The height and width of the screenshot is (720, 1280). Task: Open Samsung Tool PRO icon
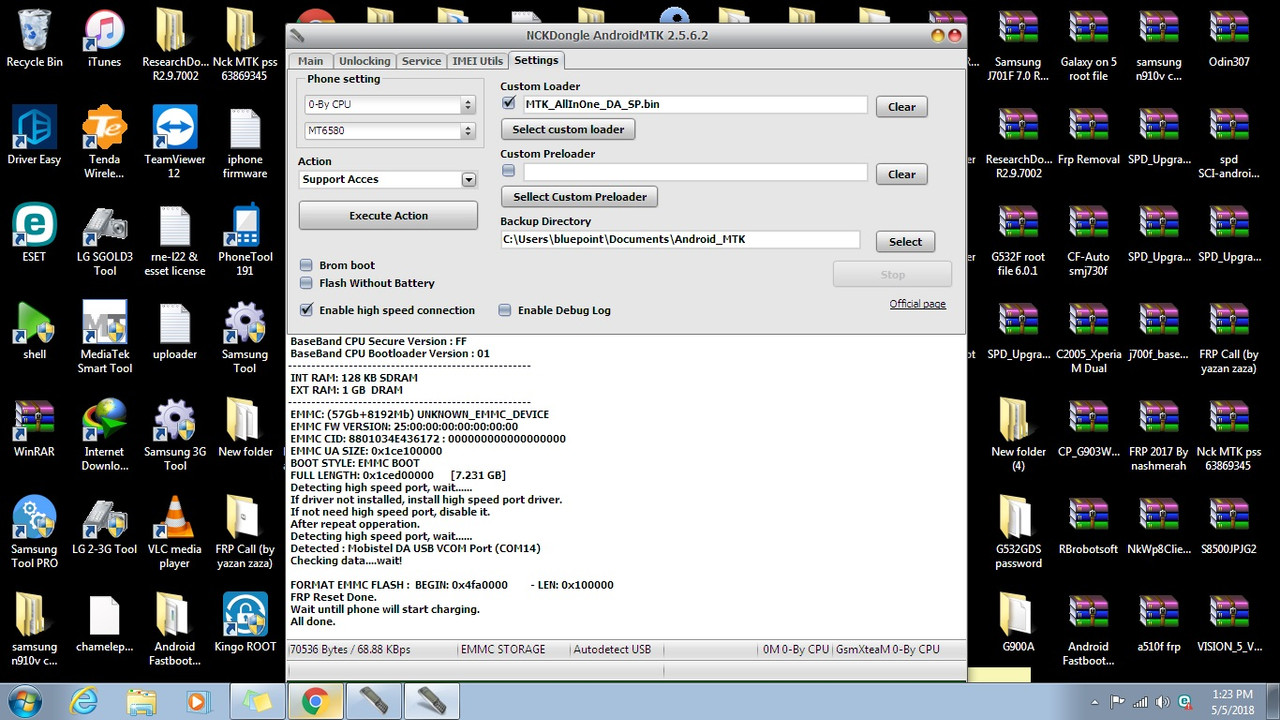34,532
